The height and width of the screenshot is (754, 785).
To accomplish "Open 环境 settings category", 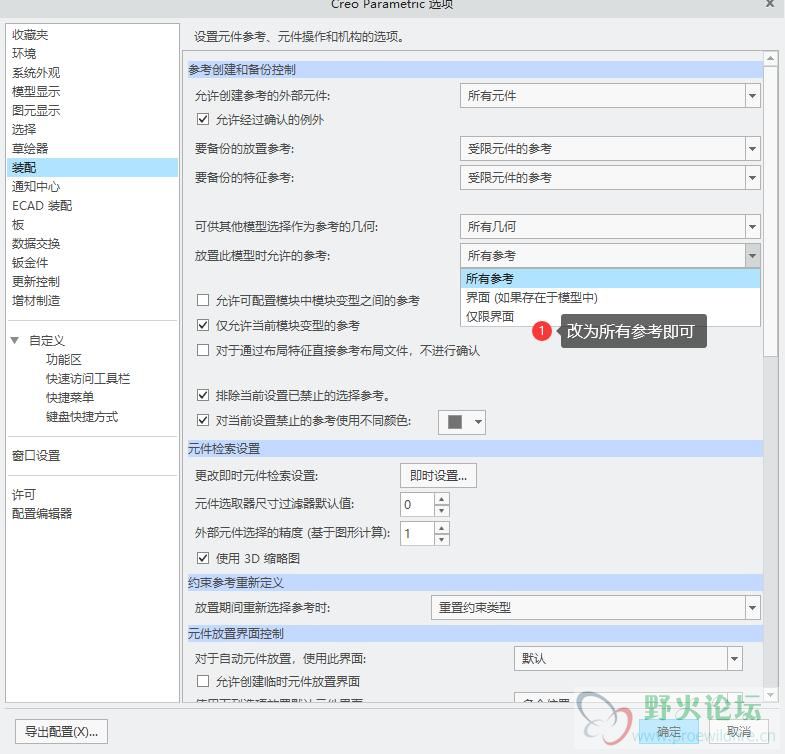I will pyautogui.click(x=24, y=54).
